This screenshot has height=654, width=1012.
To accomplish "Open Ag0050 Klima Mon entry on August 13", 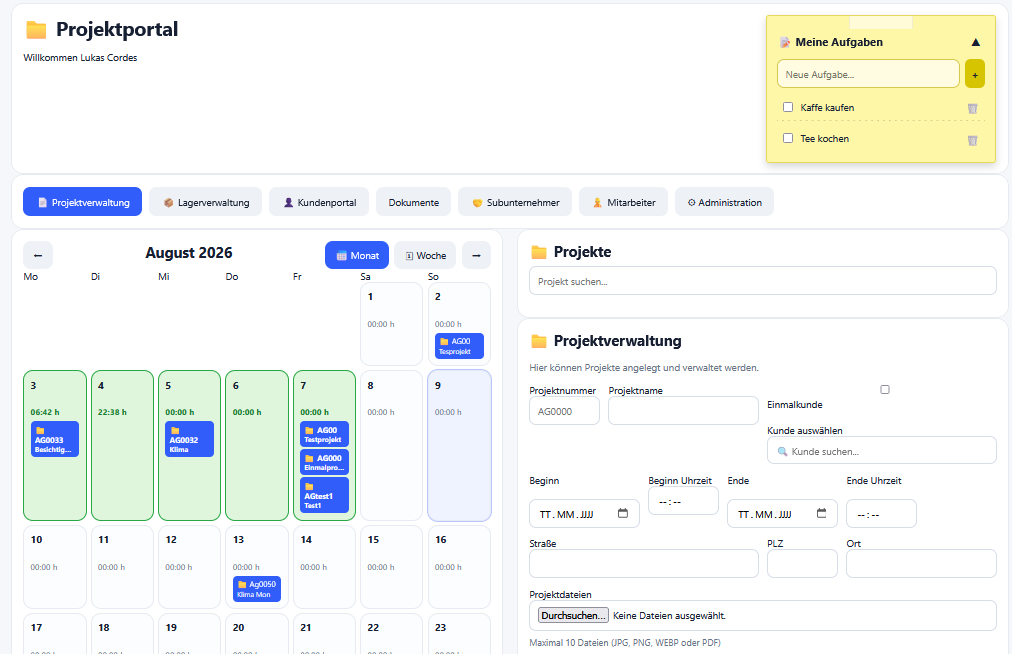I will click(257, 589).
